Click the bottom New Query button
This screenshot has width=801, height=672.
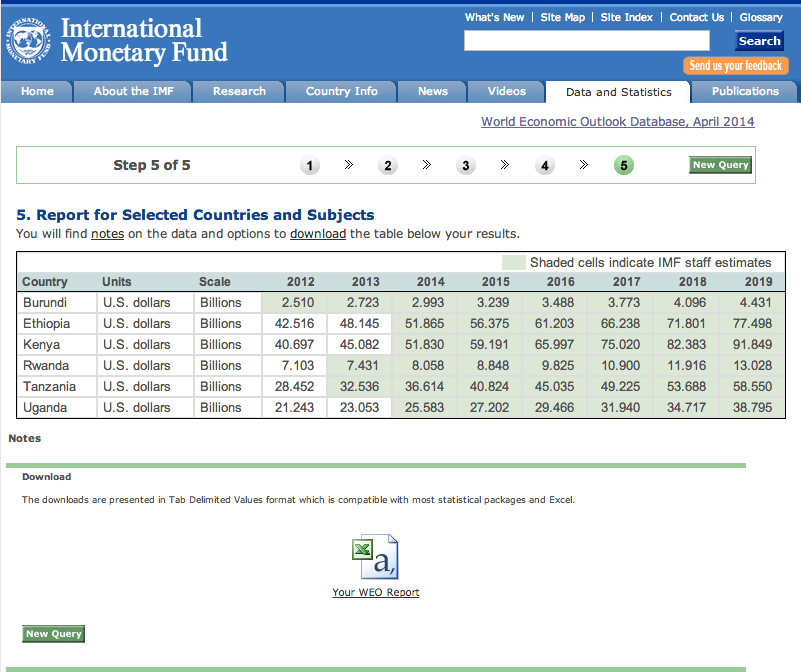pyautogui.click(x=53, y=633)
